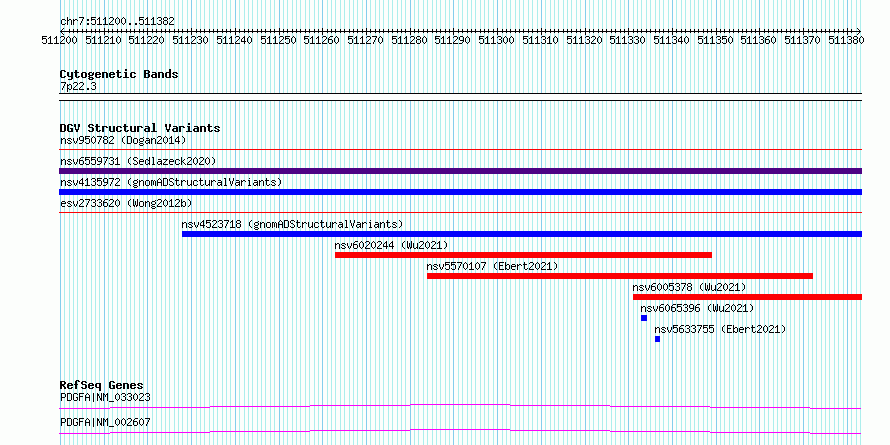Click the DGV Structural Variants track title
Screen dimensions: 890x445
tap(140, 128)
